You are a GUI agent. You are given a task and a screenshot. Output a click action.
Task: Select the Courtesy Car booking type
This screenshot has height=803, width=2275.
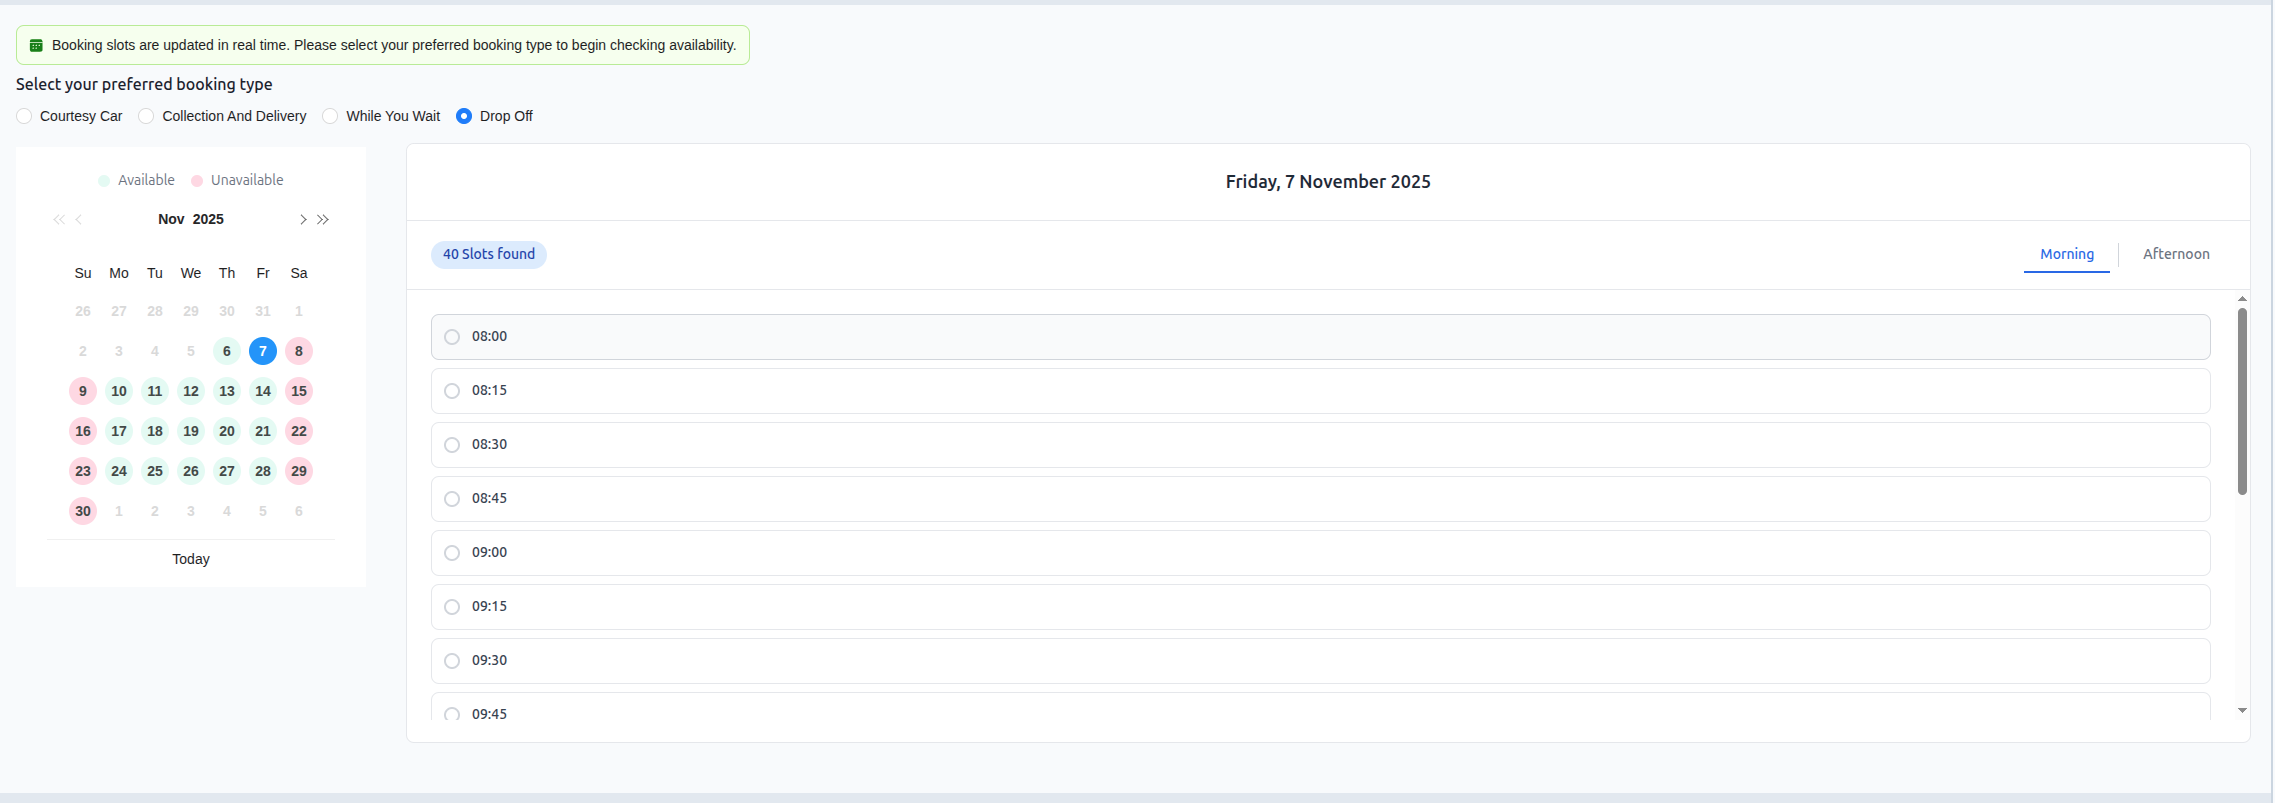click(25, 116)
